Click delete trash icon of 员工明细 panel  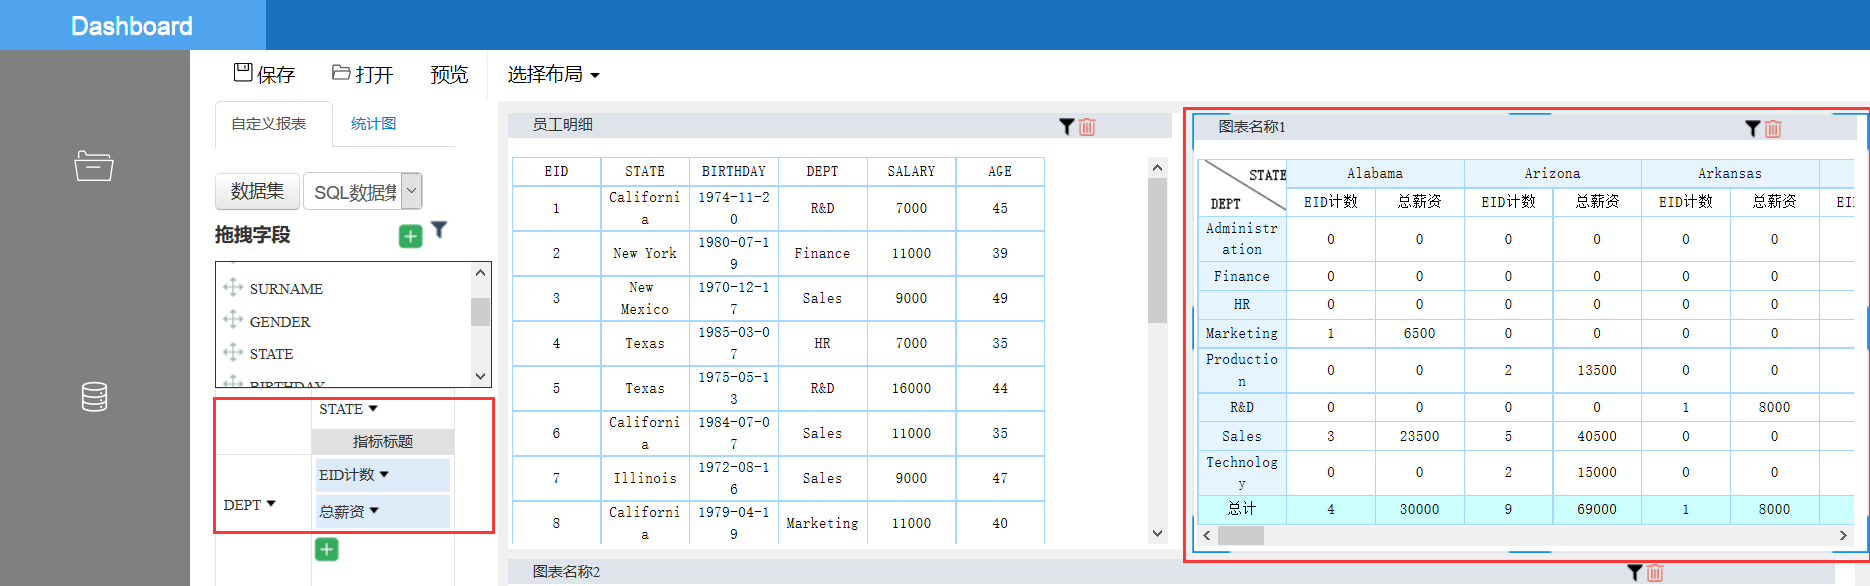click(1087, 126)
